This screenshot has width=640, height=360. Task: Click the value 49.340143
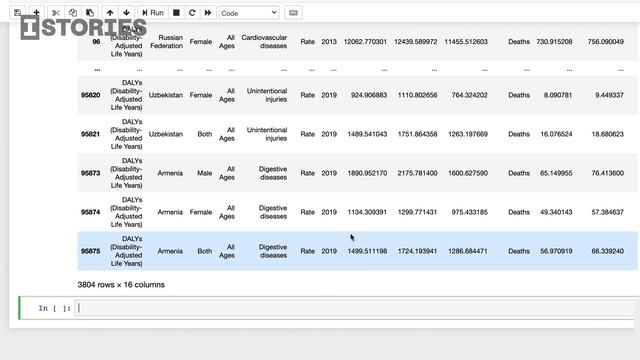pos(556,212)
